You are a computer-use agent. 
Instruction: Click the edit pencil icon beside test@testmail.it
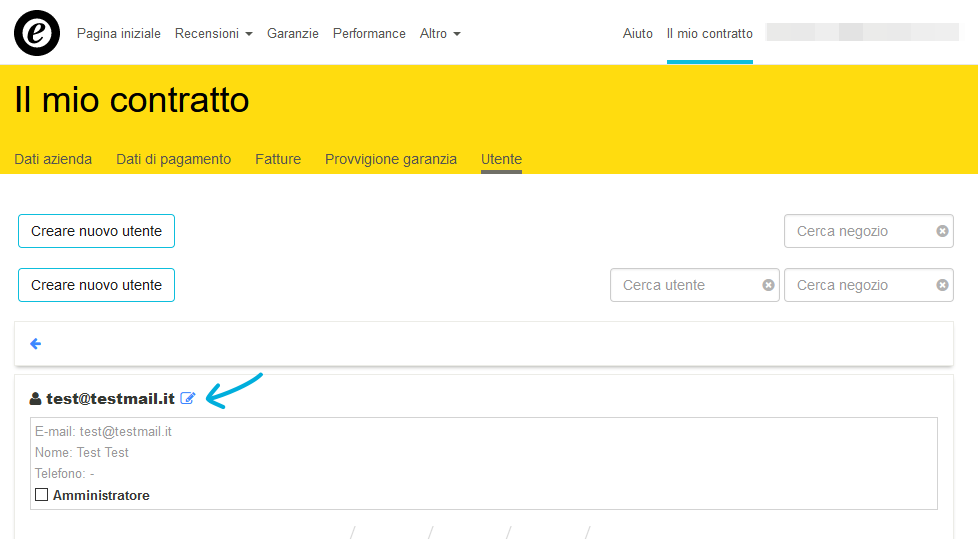click(x=188, y=398)
